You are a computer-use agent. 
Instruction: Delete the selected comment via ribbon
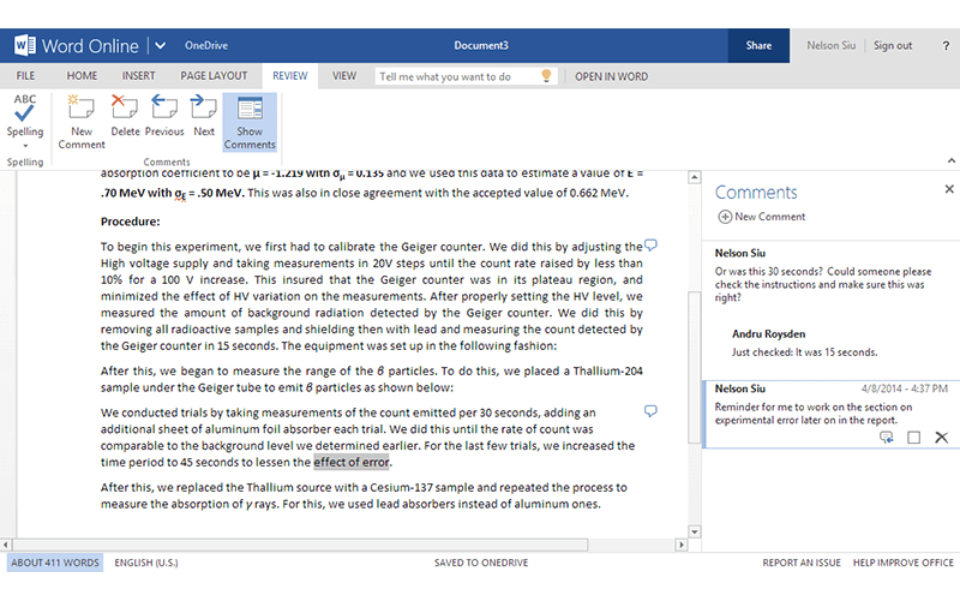[x=125, y=116]
